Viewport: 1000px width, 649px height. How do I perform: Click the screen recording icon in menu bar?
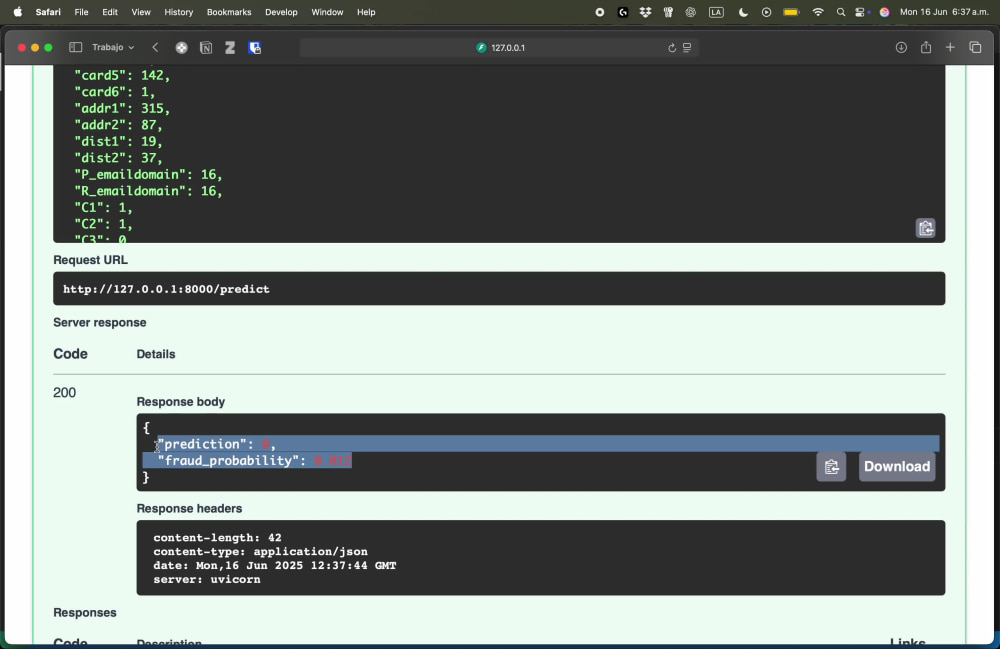pyautogui.click(x=599, y=12)
